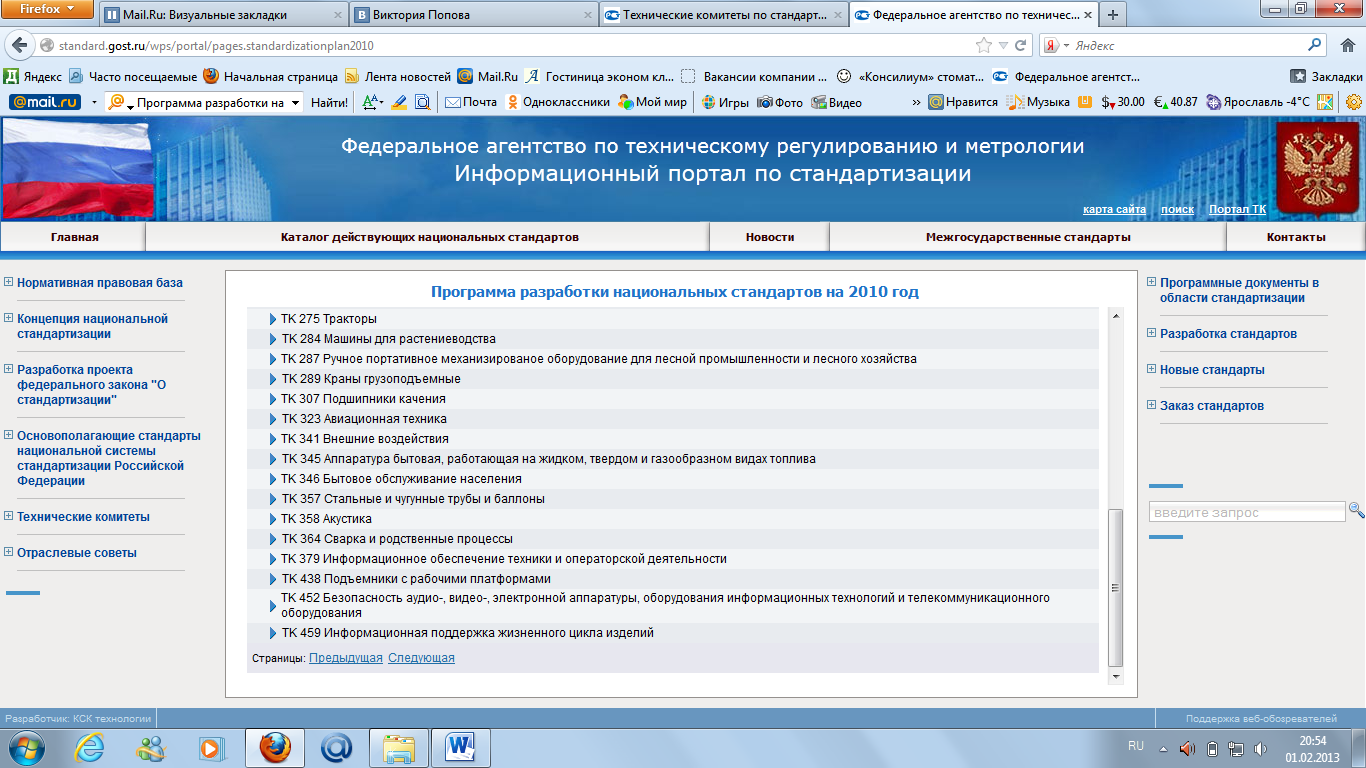Click the введите запрос search field
The height and width of the screenshot is (768, 1366).
1247,512
